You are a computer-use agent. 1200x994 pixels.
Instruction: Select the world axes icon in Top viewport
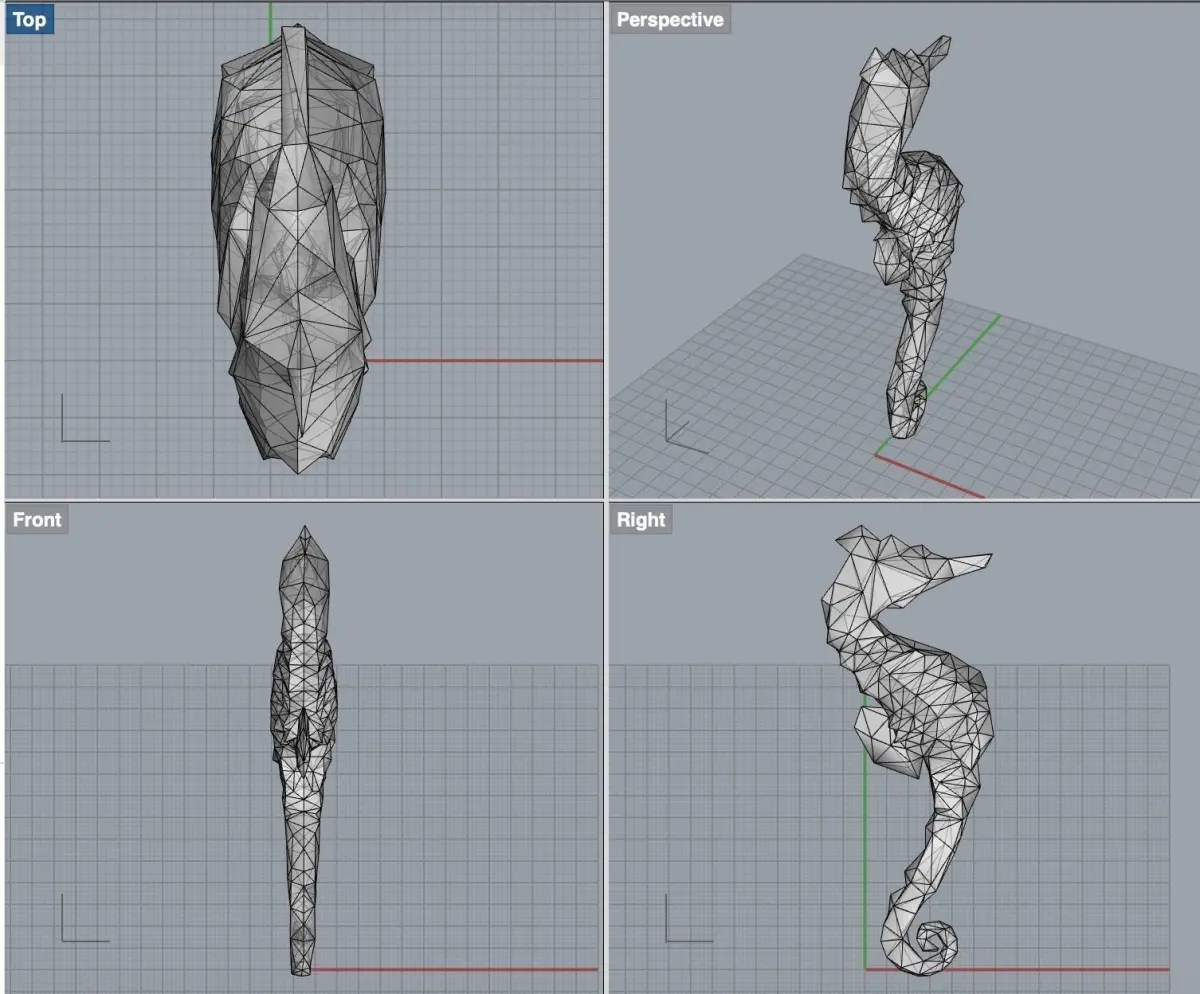tap(85, 418)
